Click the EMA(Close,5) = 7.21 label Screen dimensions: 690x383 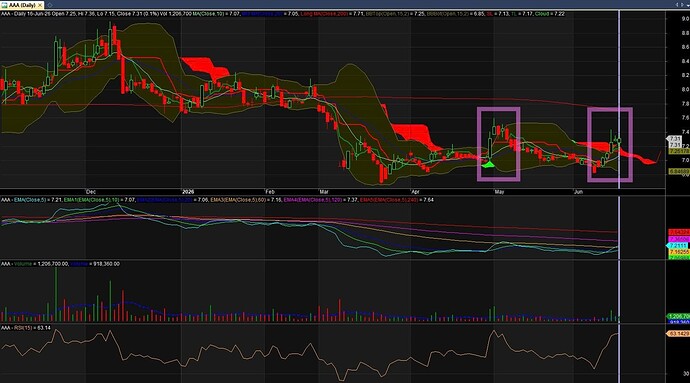(38, 200)
